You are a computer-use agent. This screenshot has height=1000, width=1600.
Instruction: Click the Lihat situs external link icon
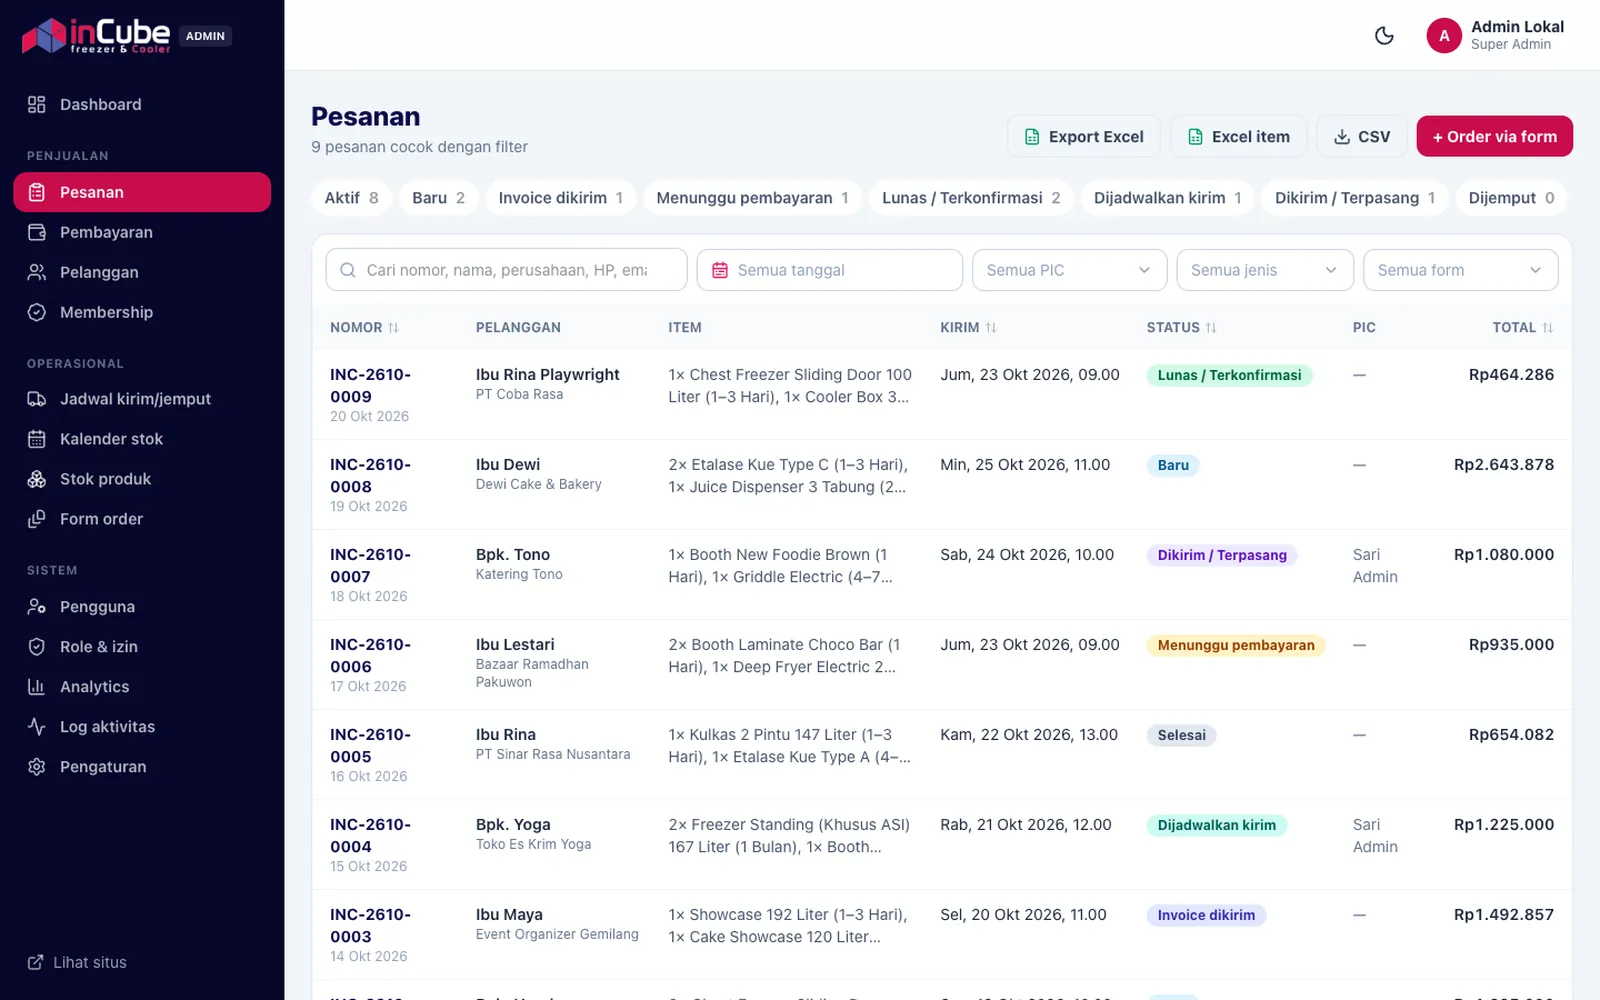(x=35, y=962)
